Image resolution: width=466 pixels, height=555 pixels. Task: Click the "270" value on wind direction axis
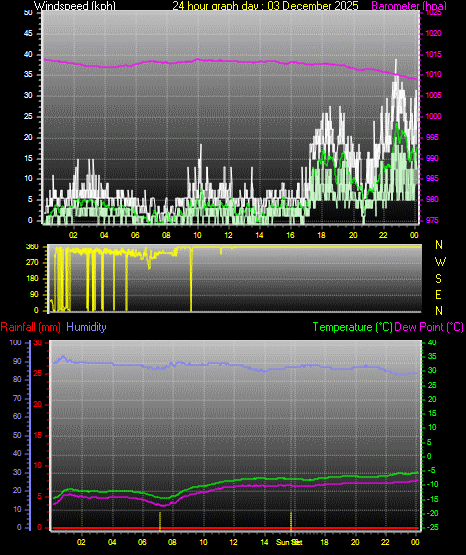click(x=32, y=263)
